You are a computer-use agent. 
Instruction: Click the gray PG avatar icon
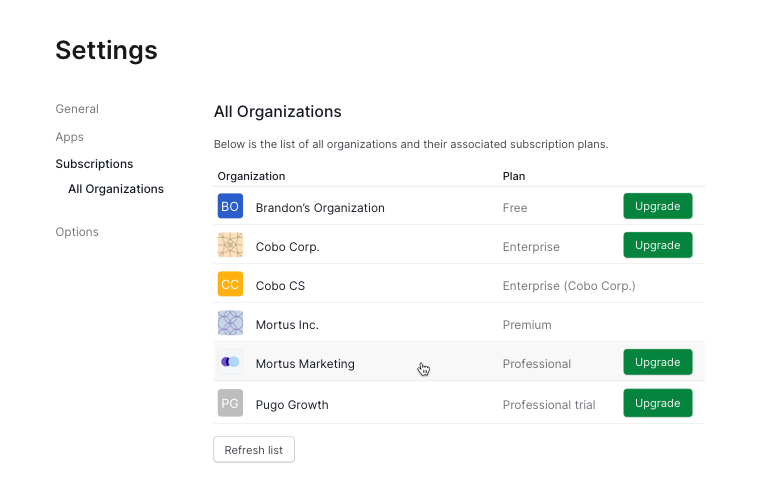[230, 403]
